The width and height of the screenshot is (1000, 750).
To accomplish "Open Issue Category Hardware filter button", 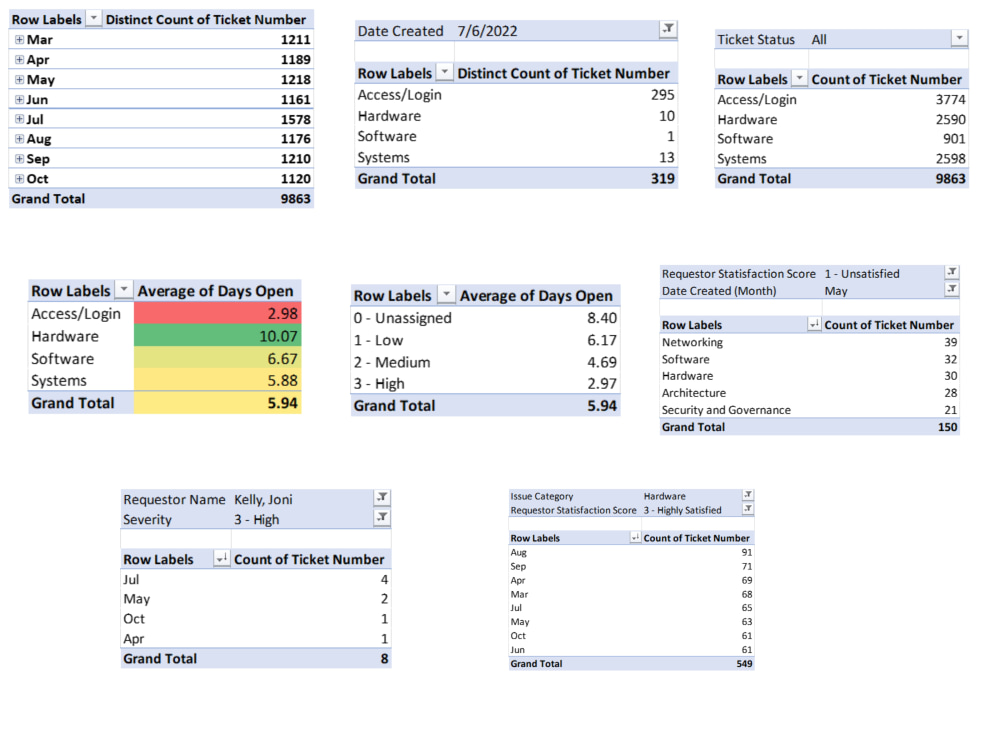I will point(748,495).
